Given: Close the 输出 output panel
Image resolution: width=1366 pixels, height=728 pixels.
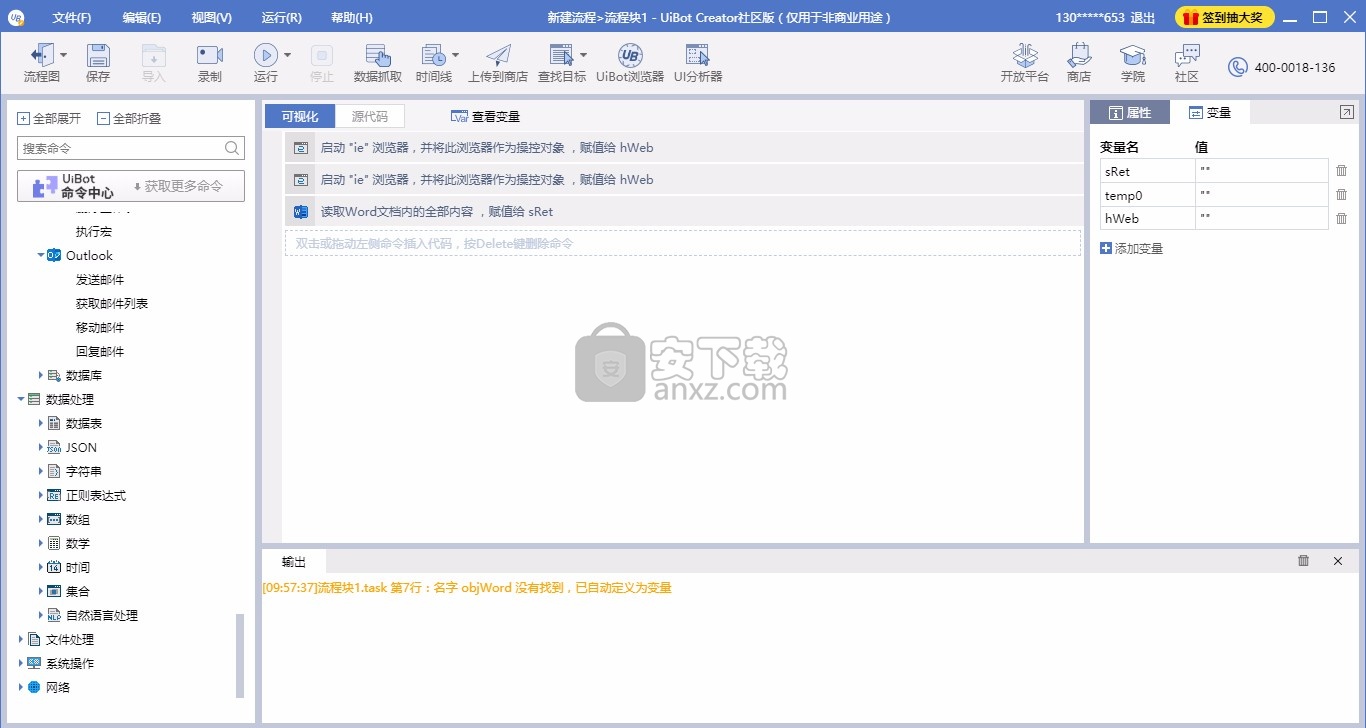Looking at the screenshot, I should point(1338,561).
